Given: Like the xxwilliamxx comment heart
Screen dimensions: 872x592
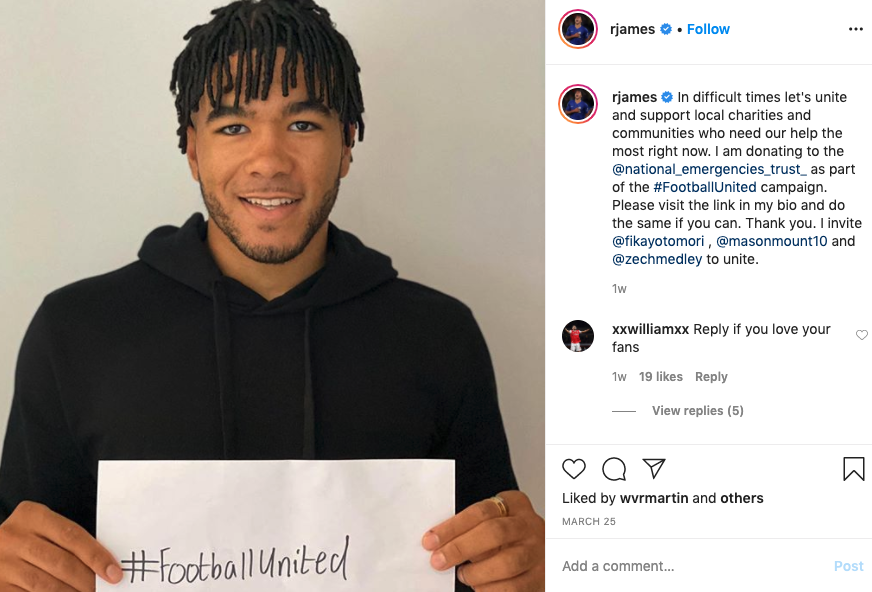Looking at the screenshot, I should pos(861,335).
